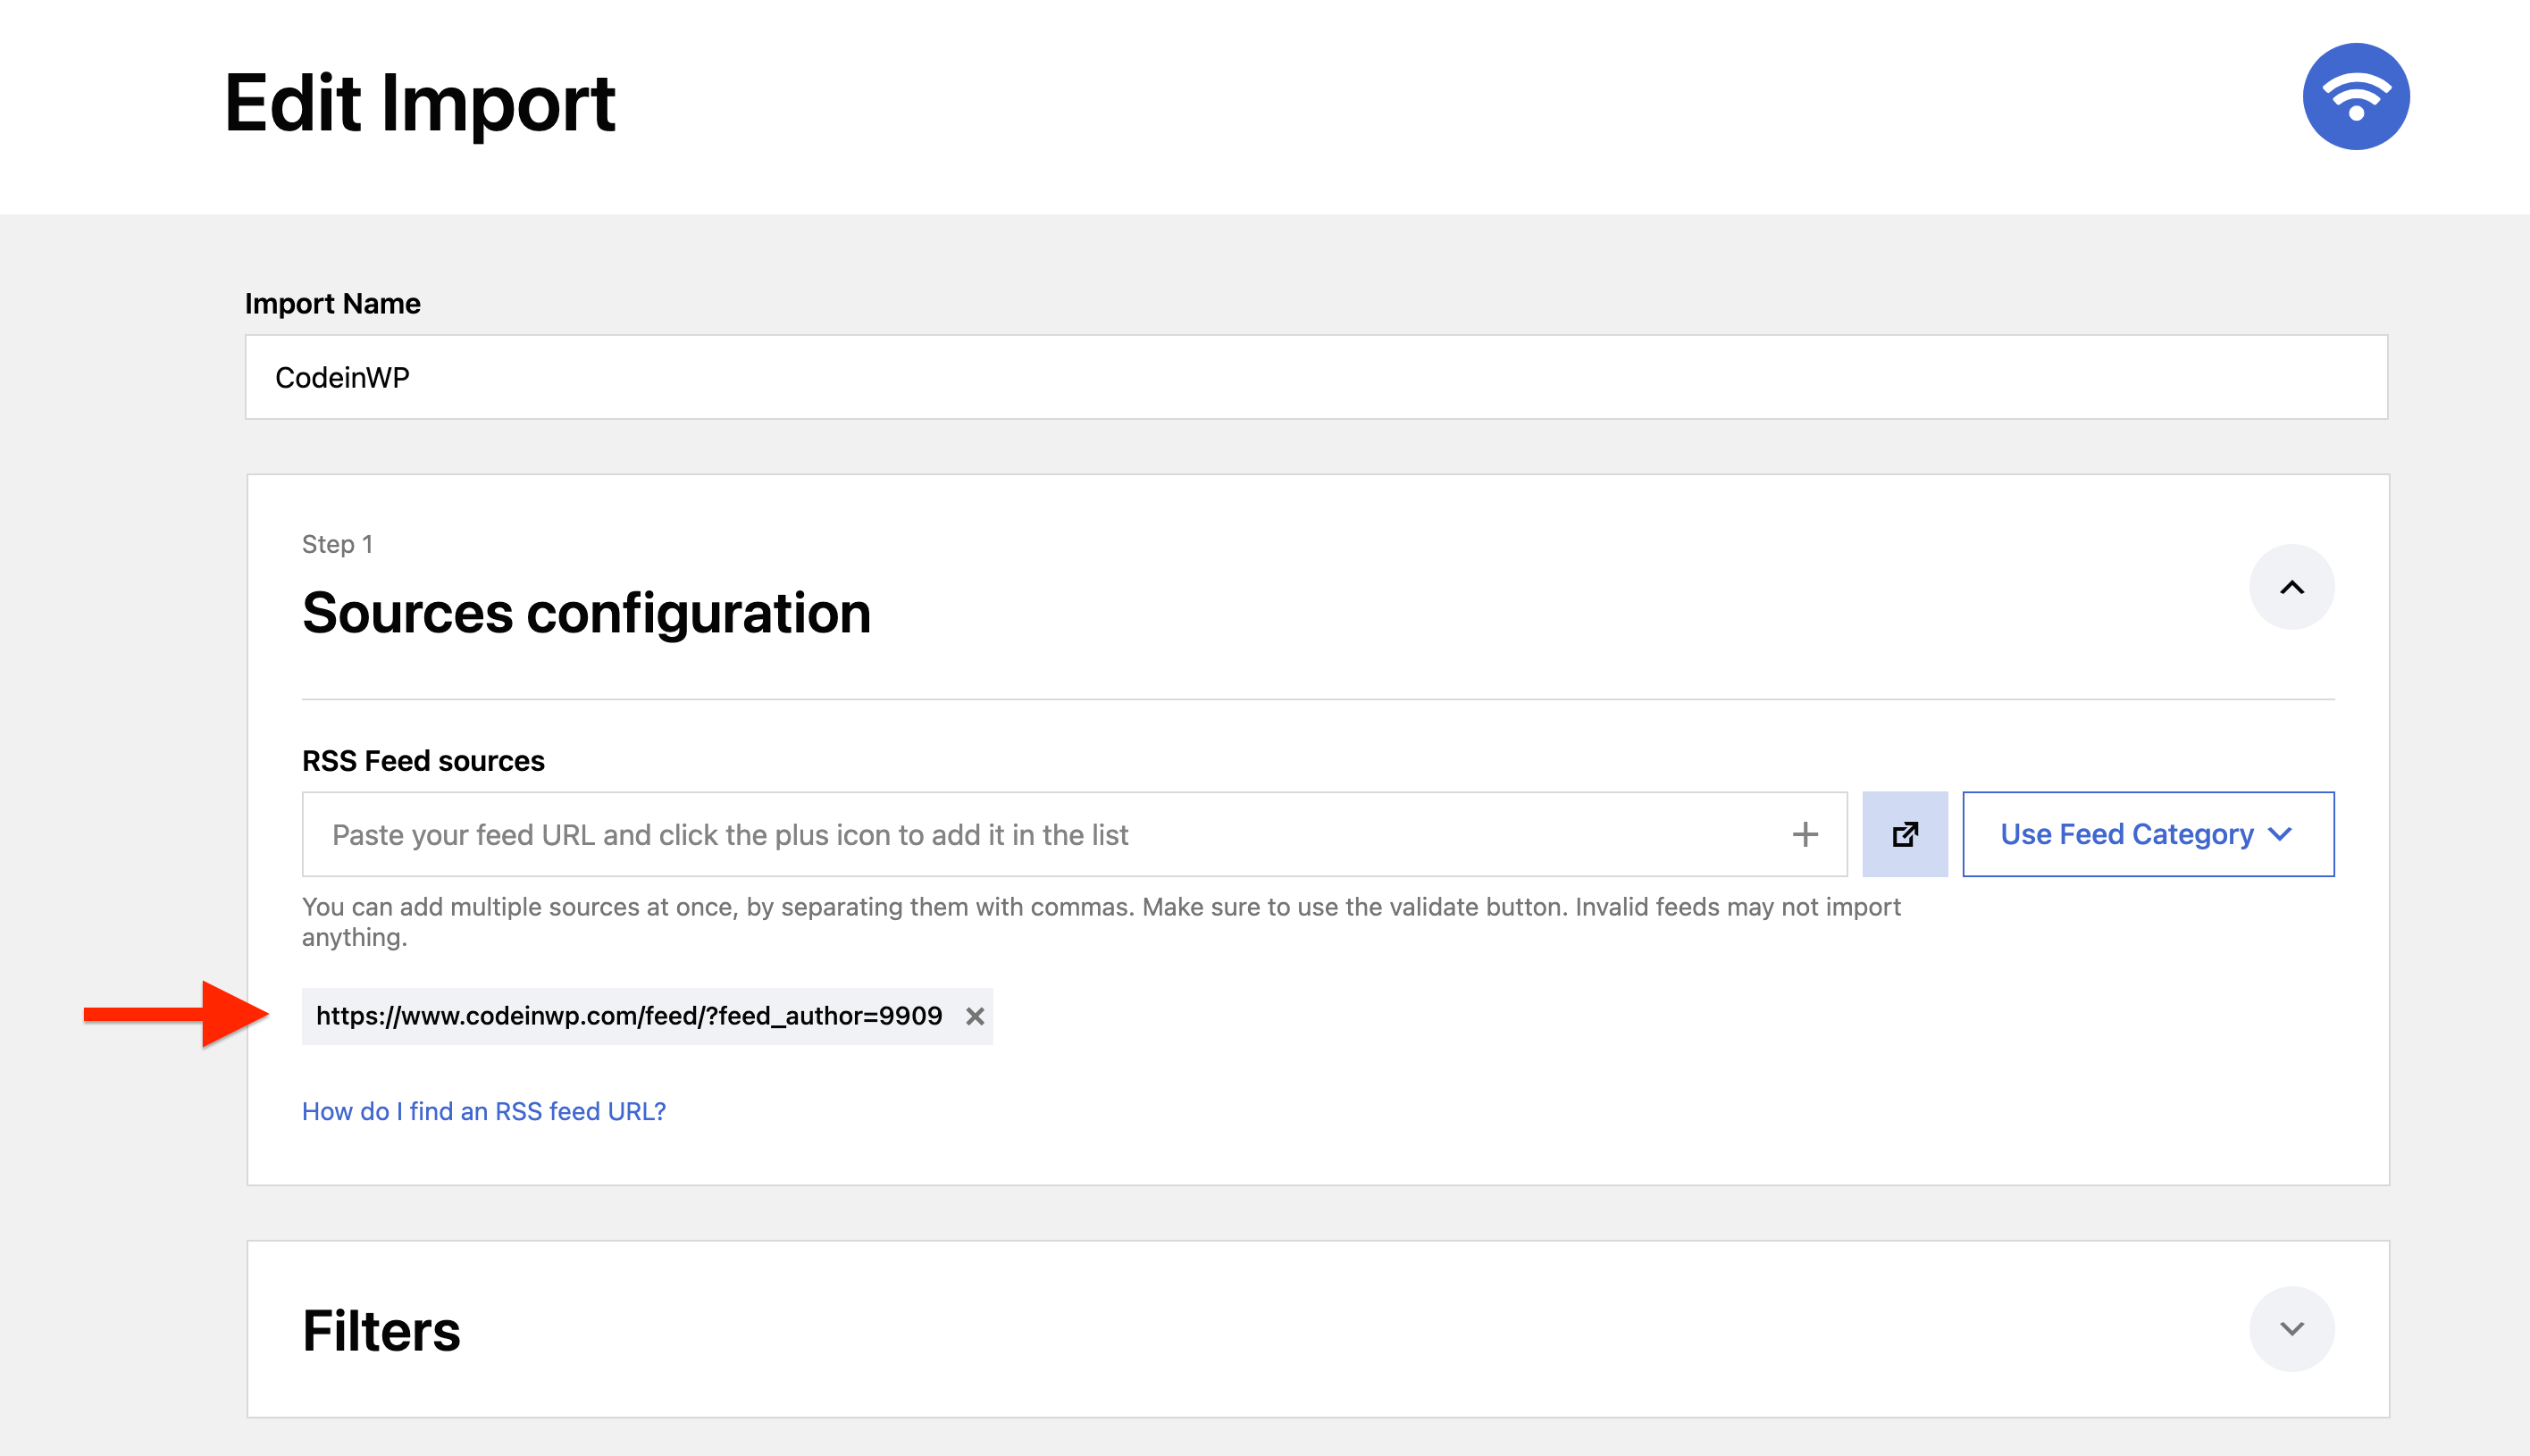Screen dimensions: 2530x1456
Task: Click the Edit Import page title
Action: tap(419, 103)
